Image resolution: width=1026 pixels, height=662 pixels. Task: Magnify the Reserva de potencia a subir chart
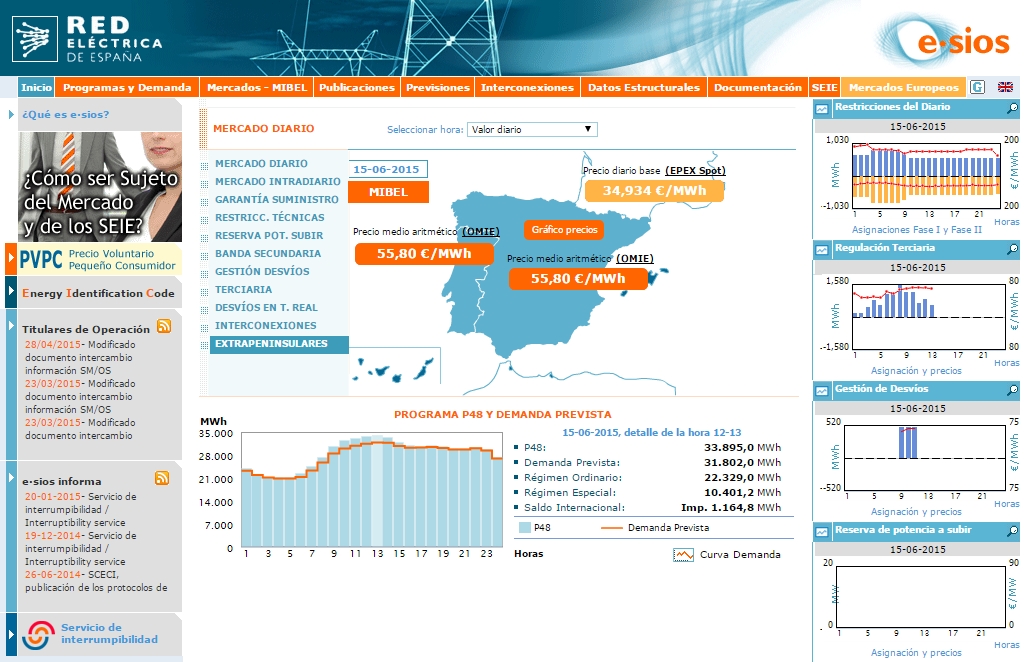tap(1012, 531)
